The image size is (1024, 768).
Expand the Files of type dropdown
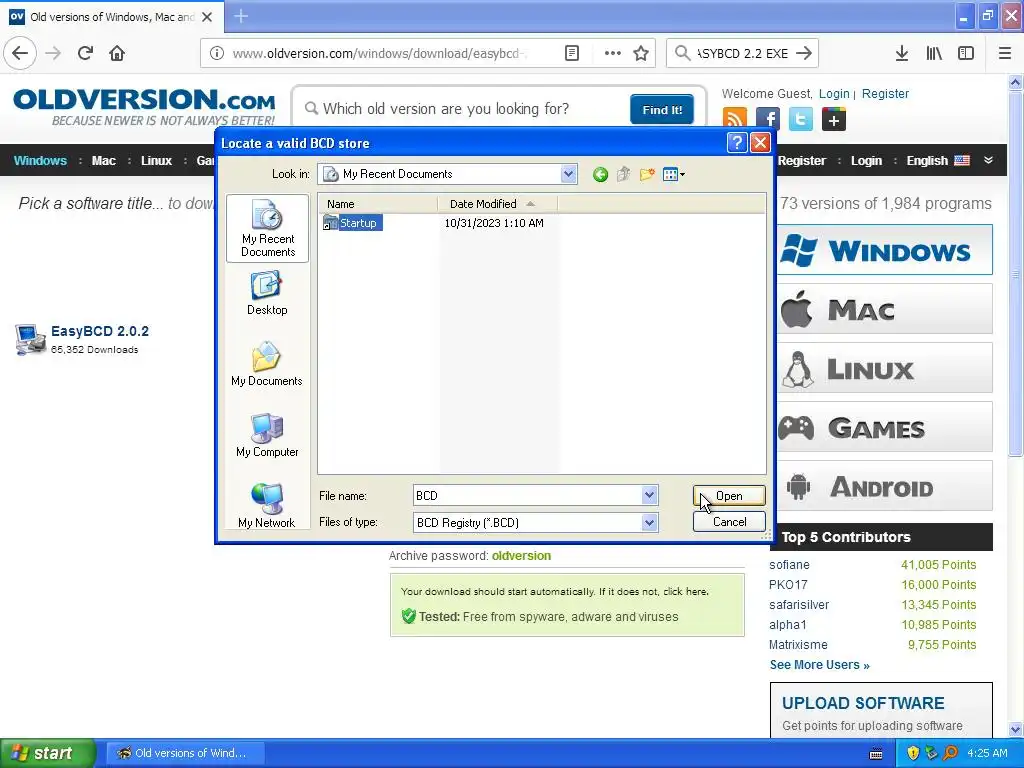point(649,522)
